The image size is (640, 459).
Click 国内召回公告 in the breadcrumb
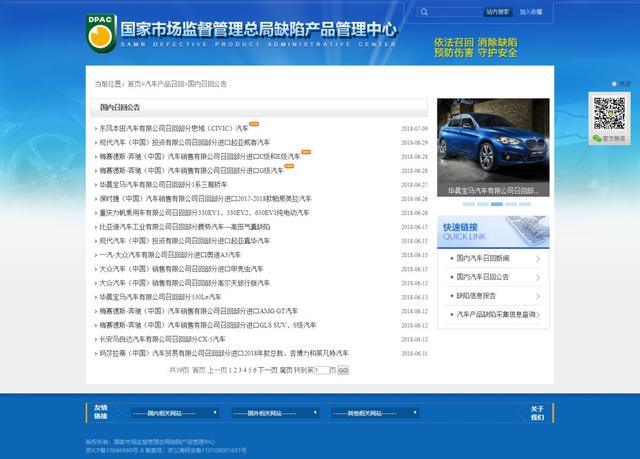pyautogui.click(x=207, y=84)
